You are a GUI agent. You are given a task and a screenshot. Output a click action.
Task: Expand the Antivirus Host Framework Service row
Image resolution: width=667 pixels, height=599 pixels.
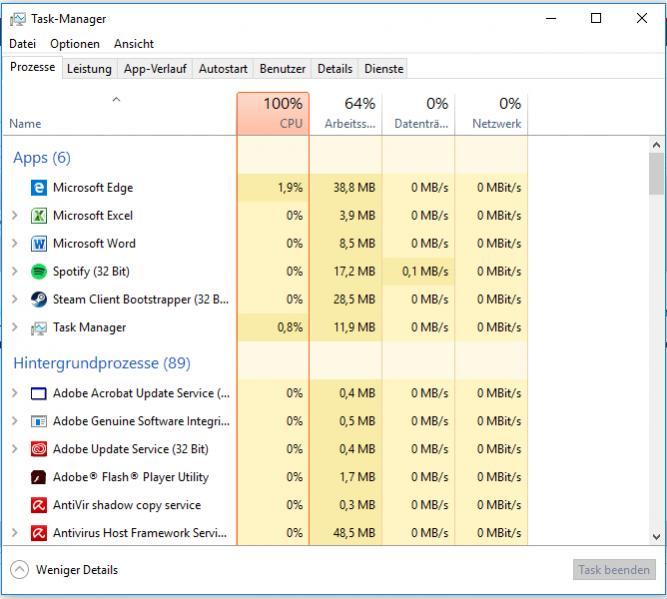(14, 533)
